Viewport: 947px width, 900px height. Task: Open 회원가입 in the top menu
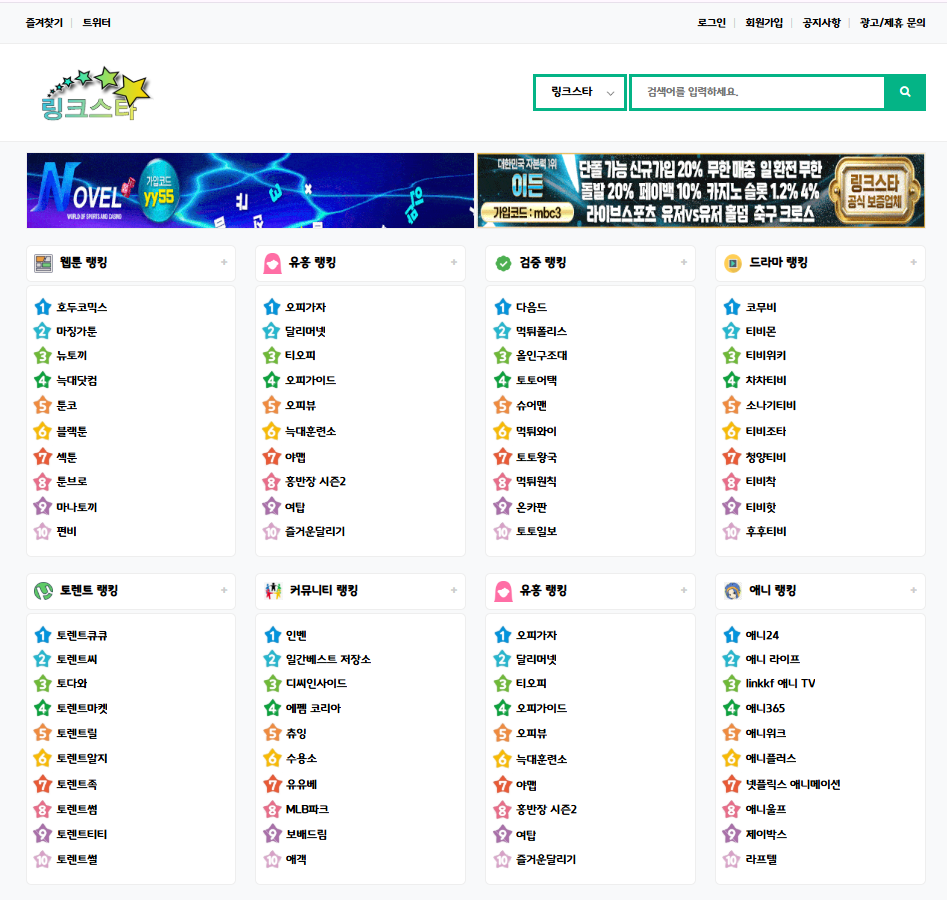(764, 22)
